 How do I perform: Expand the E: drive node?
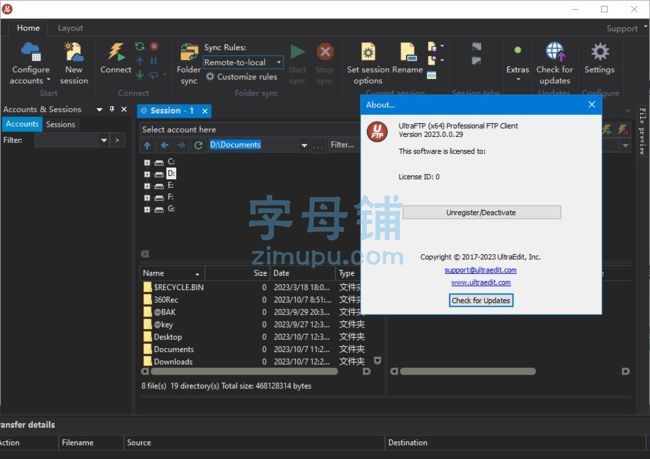point(147,186)
